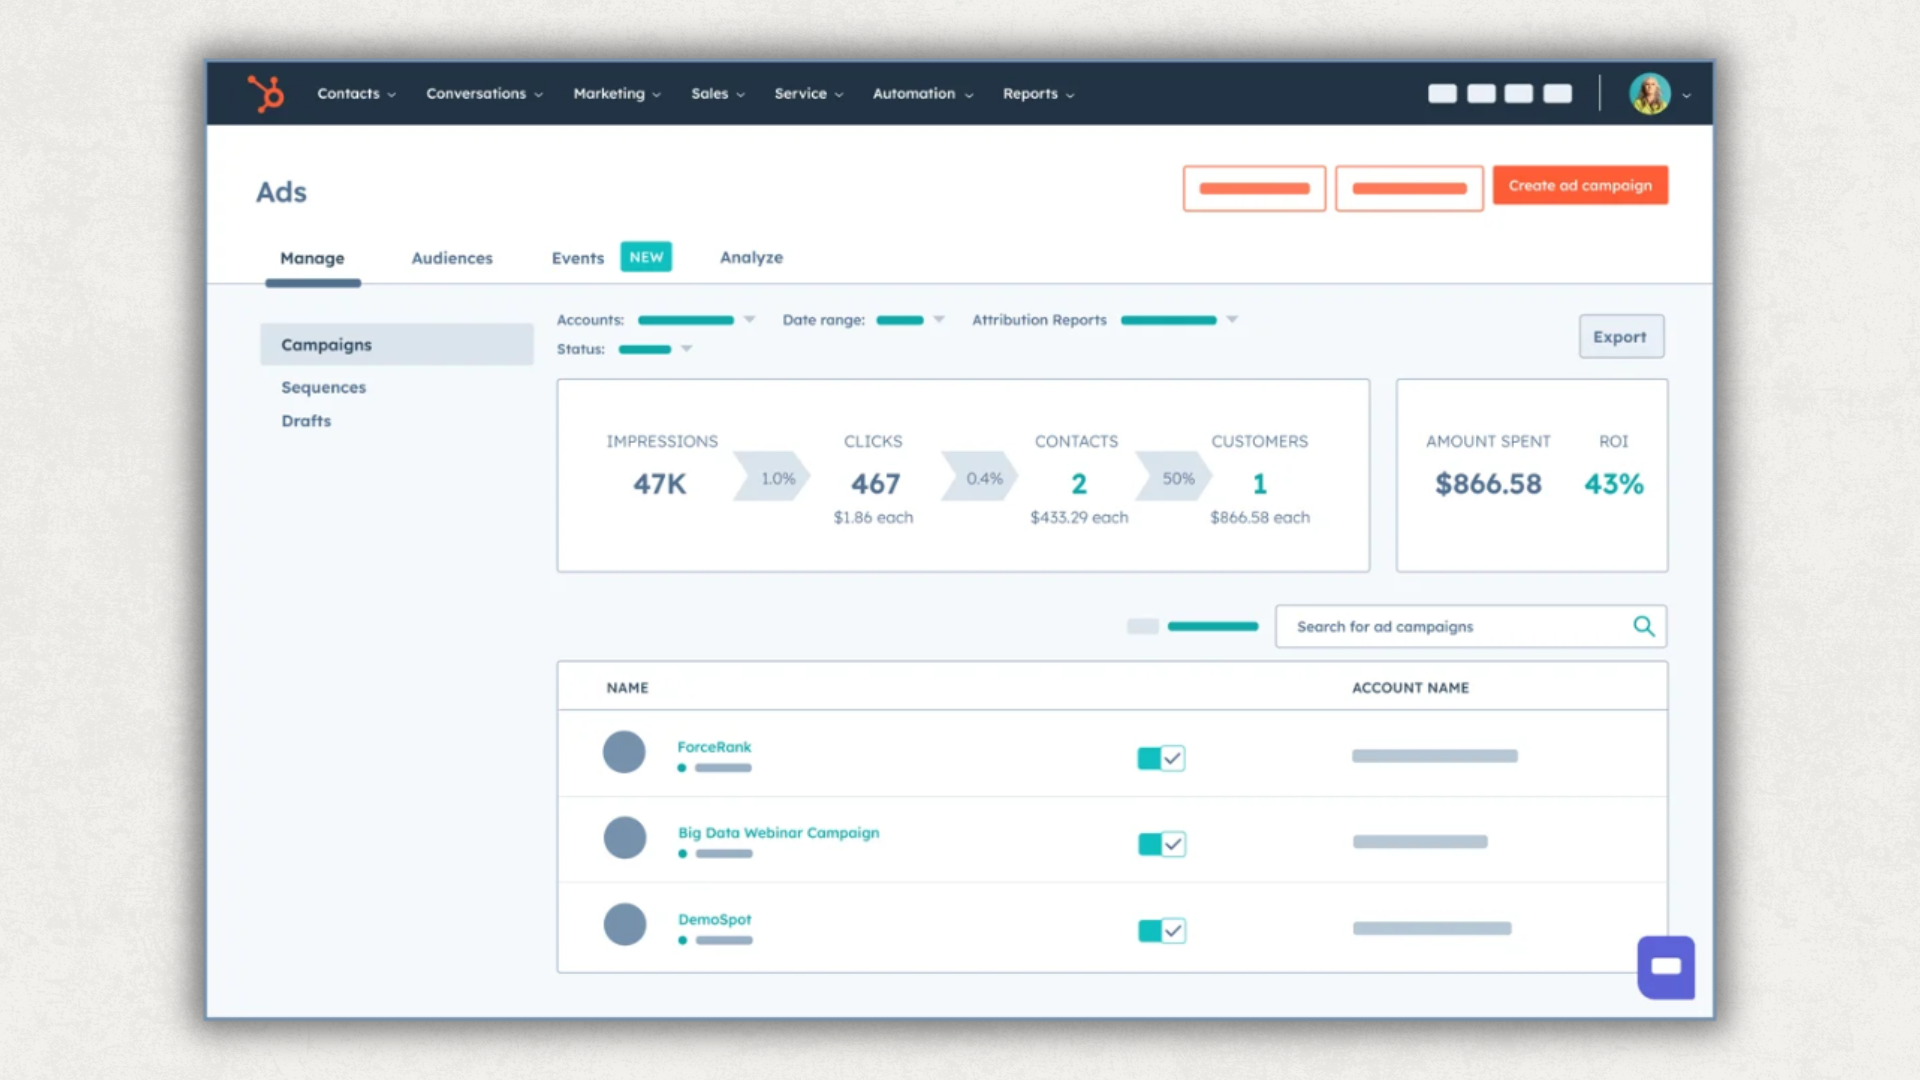Open the Contacts dropdown menu
Image resolution: width=1920 pixels, height=1080 pixels.
[x=357, y=93]
